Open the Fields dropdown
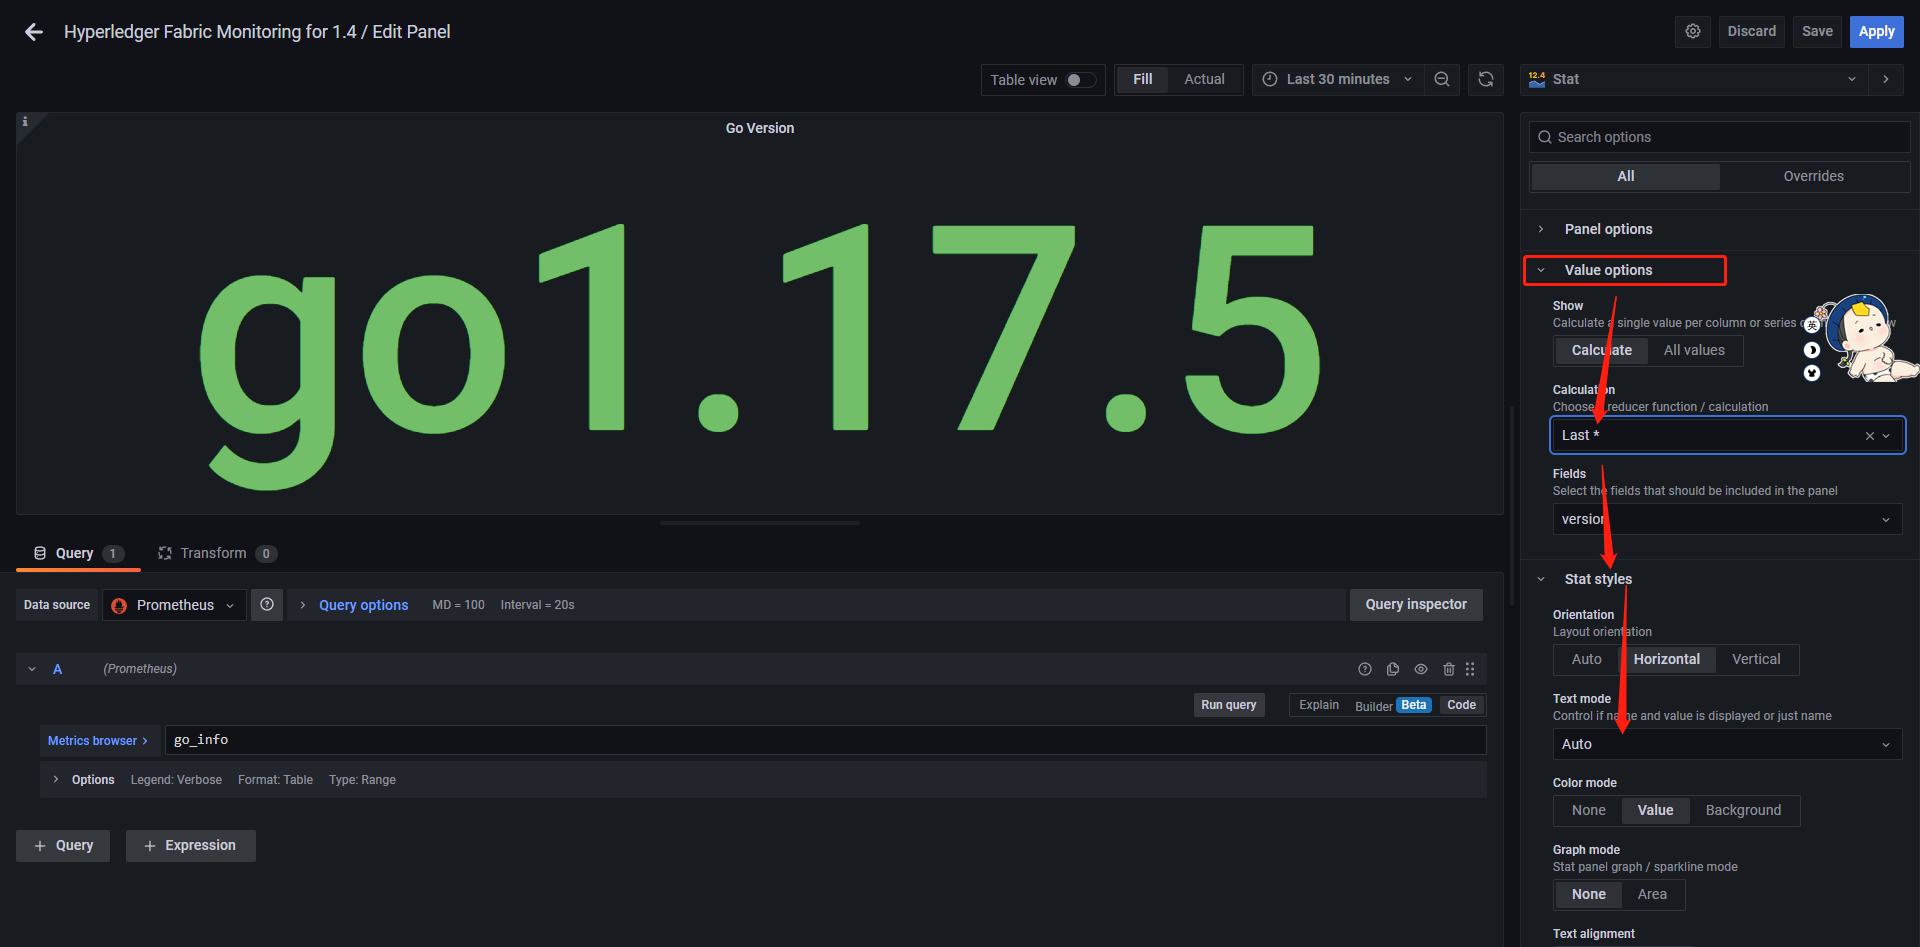Image resolution: width=1920 pixels, height=947 pixels. pos(1727,520)
